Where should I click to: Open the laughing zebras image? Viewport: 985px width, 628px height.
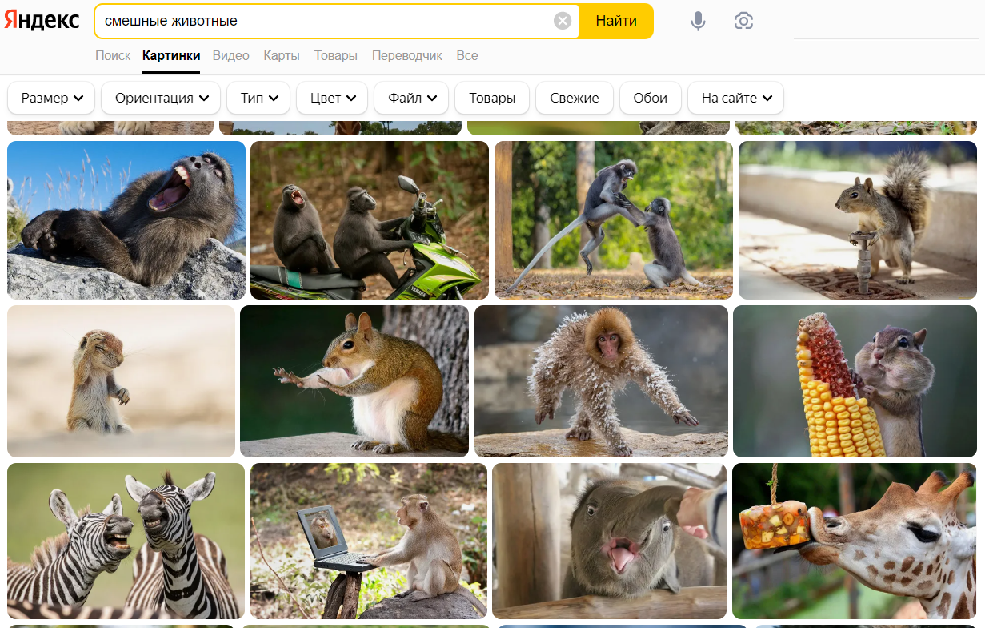126,541
